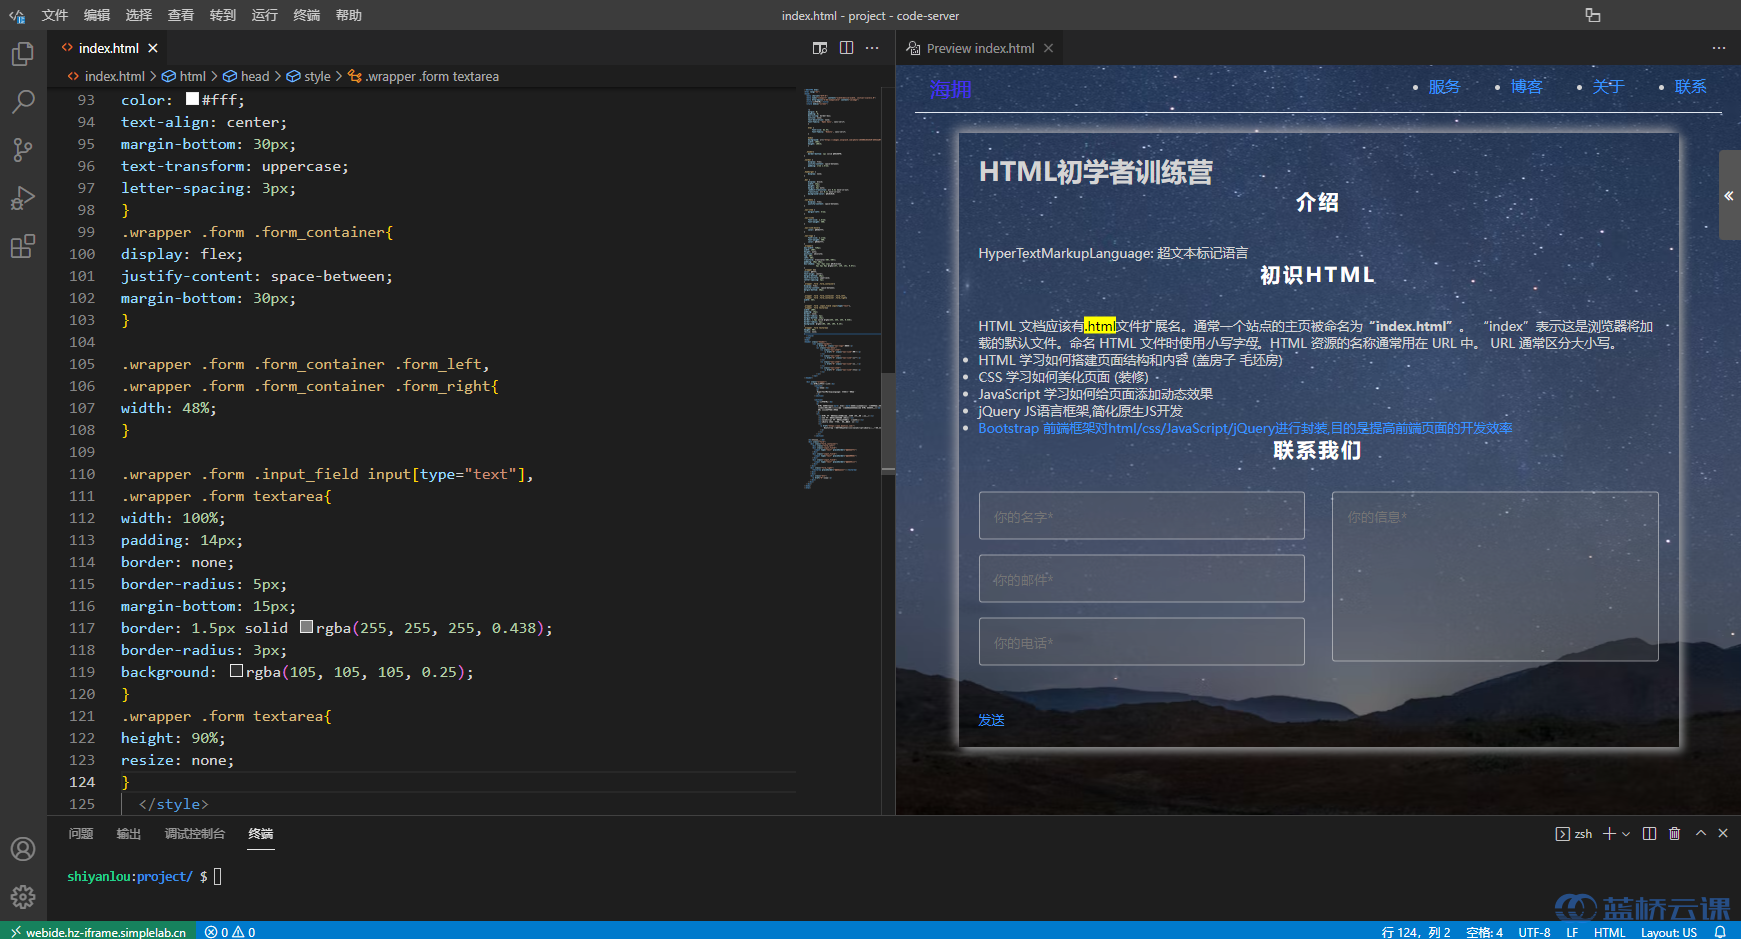Click the #fff color swatch on line 93
1741x939 pixels.
point(193,100)
